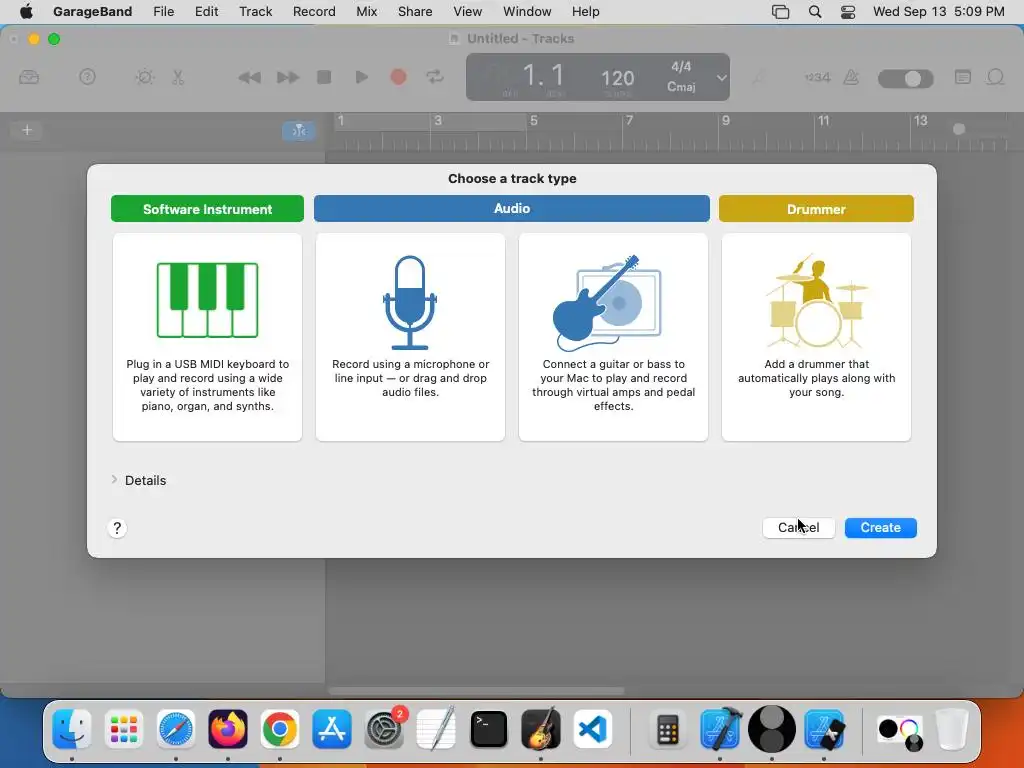1024x768 pixels.
Task: Toggle the 1234 count-in button
Action: [817, 78]
